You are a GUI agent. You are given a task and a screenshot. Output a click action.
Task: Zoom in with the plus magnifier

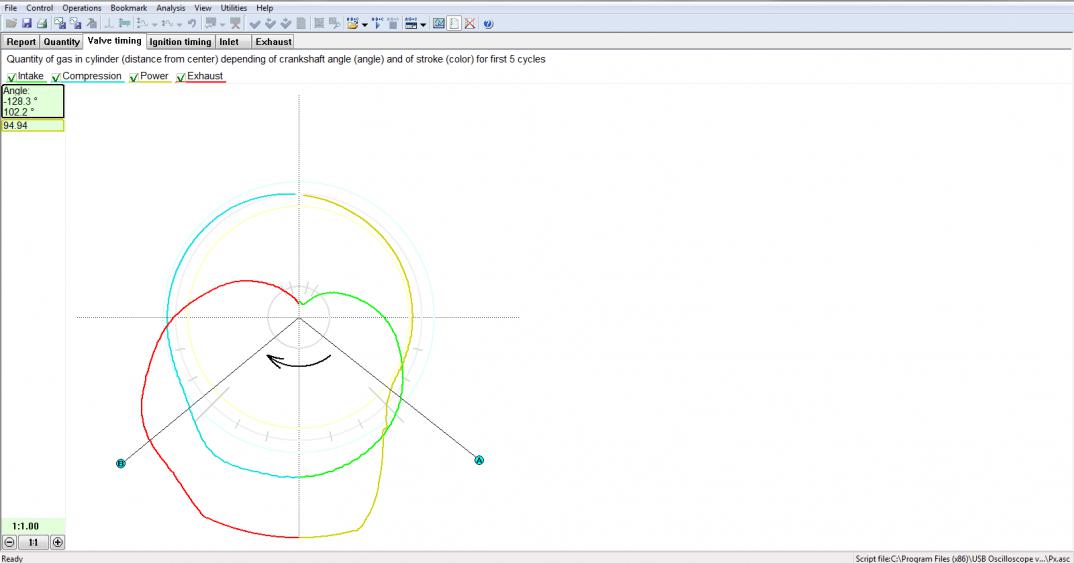tap(57, 542)
